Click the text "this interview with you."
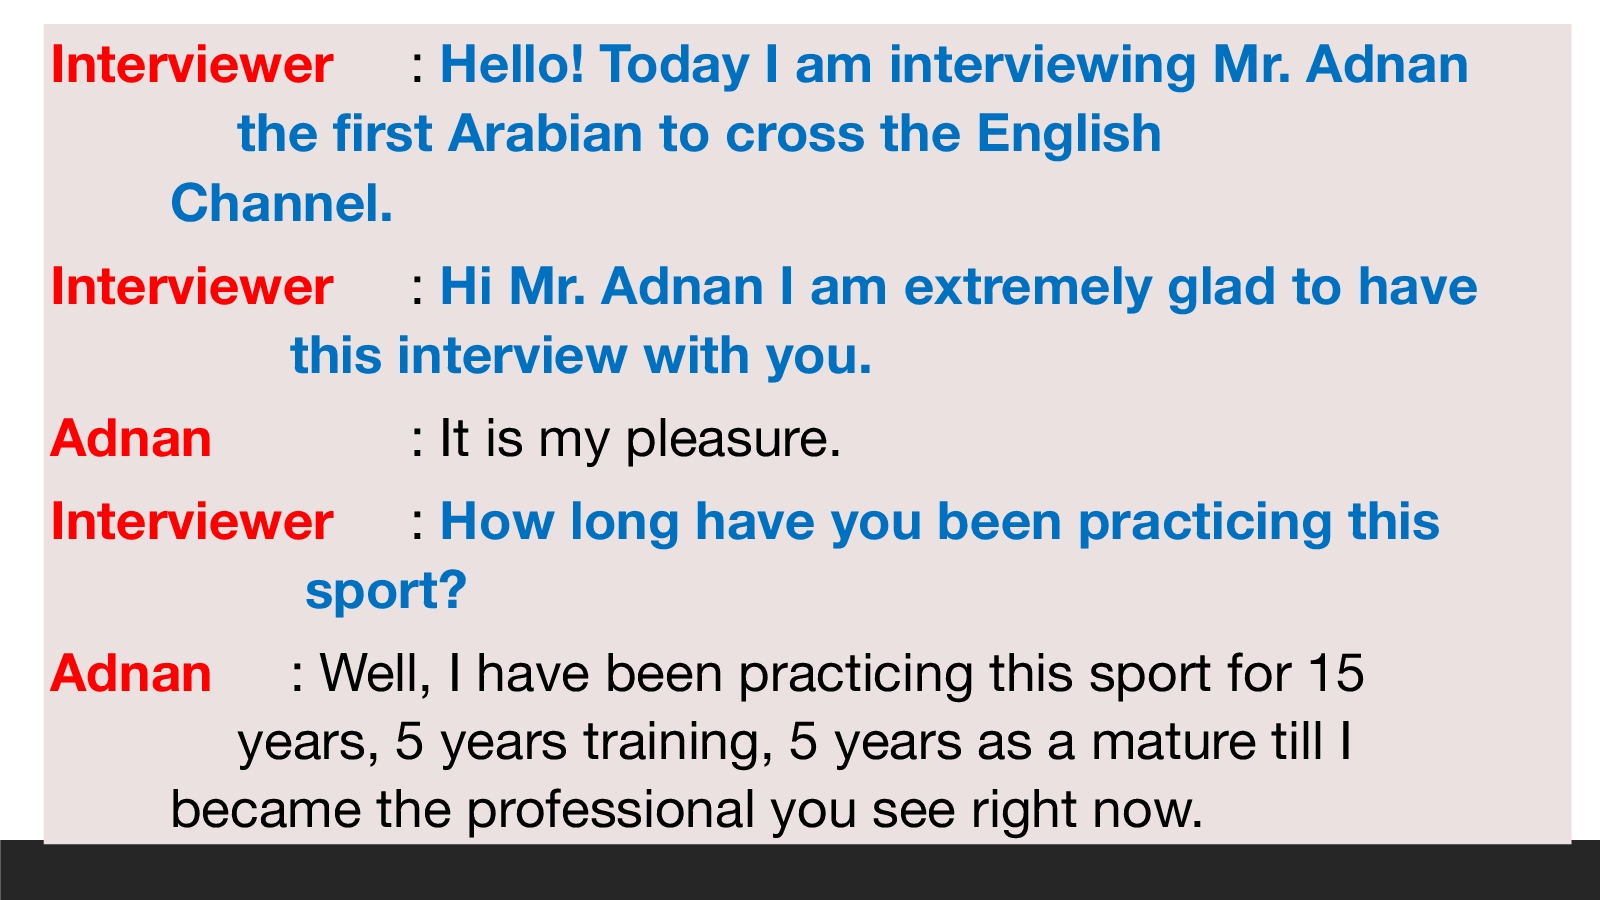Screen dimensions: 1600x900 click(580, 357)
